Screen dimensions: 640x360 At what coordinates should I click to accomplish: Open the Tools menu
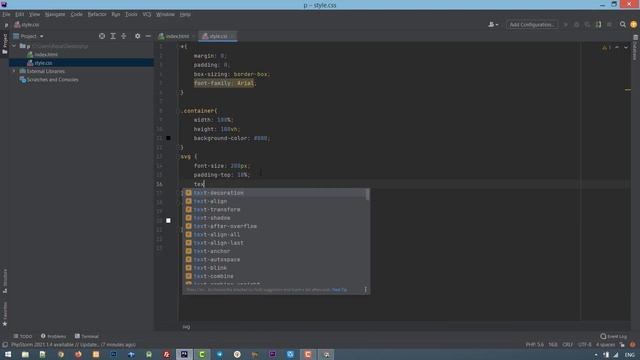coord(131,14)
